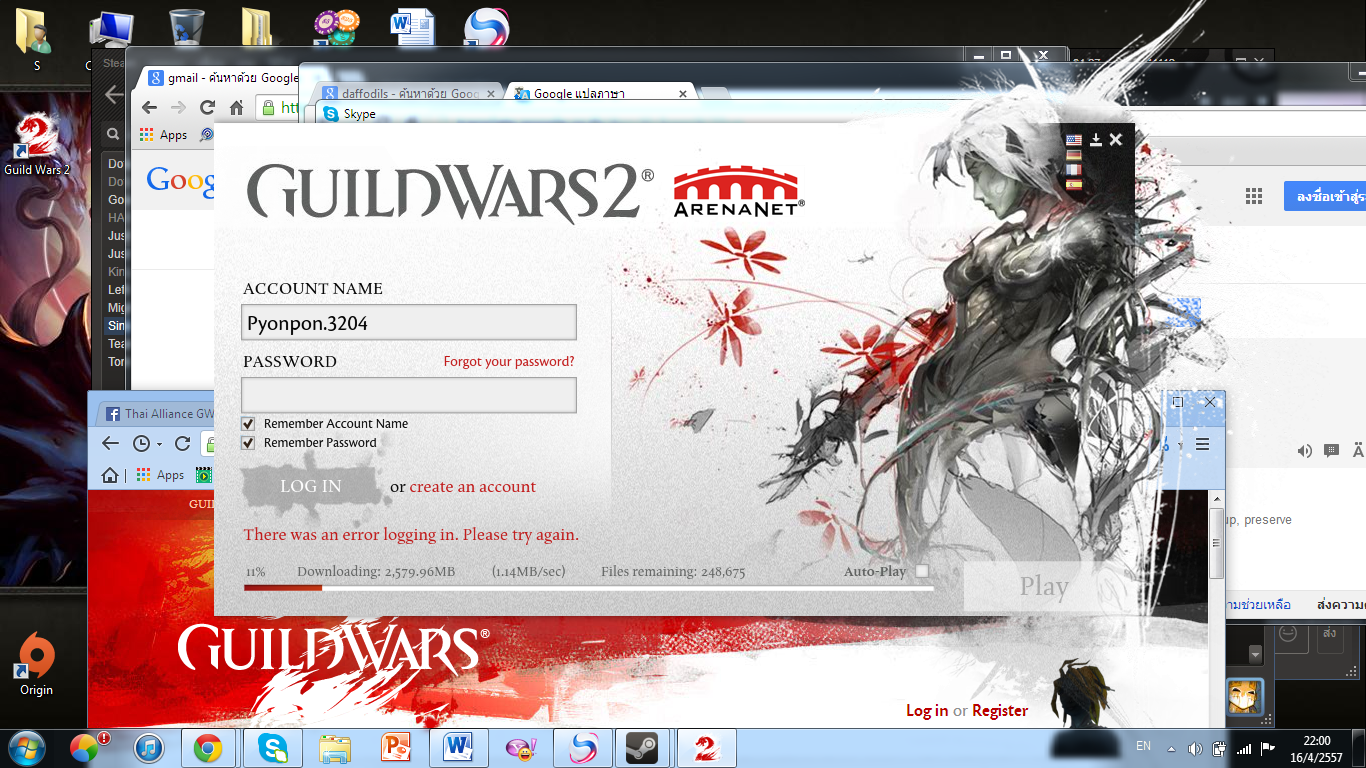Click the Account Name input field
The height and width of the screenshot is (768, 1366).
click(x=409, y=323)
